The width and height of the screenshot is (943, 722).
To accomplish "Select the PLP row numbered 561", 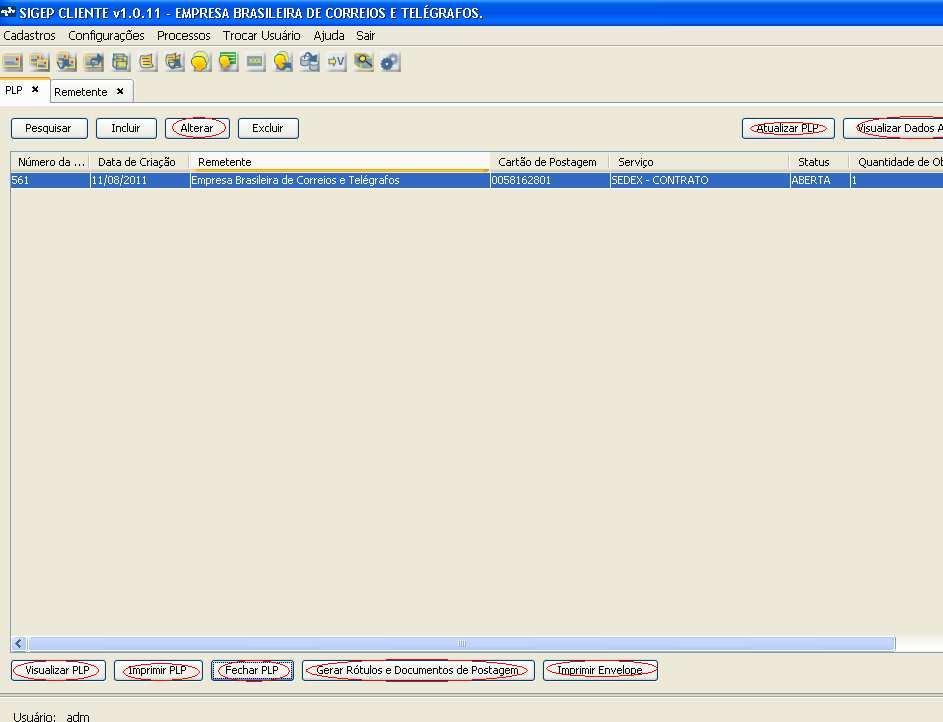I will pos(300,180).
